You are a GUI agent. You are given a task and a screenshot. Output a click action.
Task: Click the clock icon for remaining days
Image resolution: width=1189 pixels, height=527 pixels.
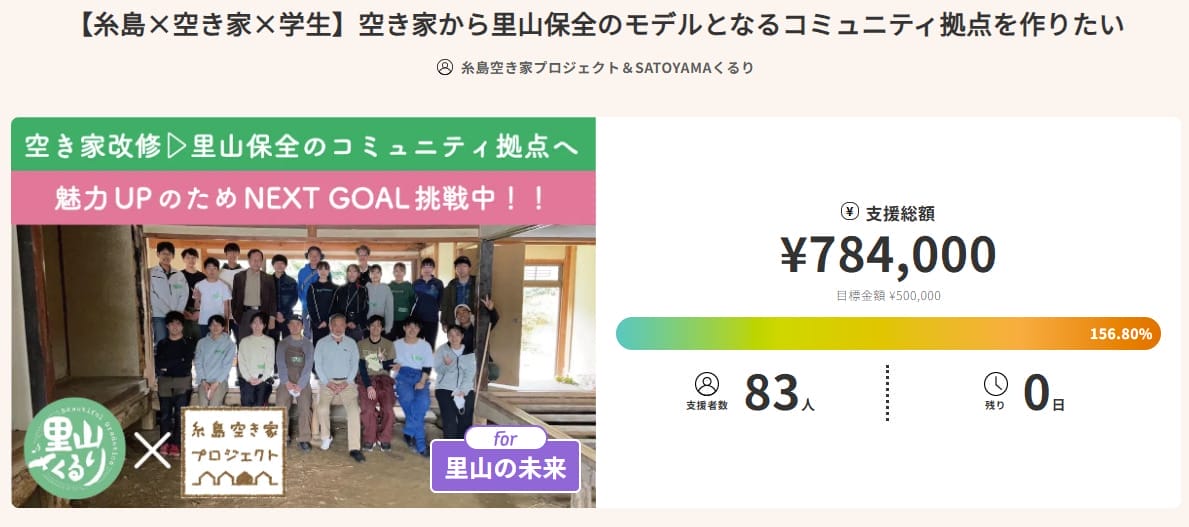click(995, 384)
